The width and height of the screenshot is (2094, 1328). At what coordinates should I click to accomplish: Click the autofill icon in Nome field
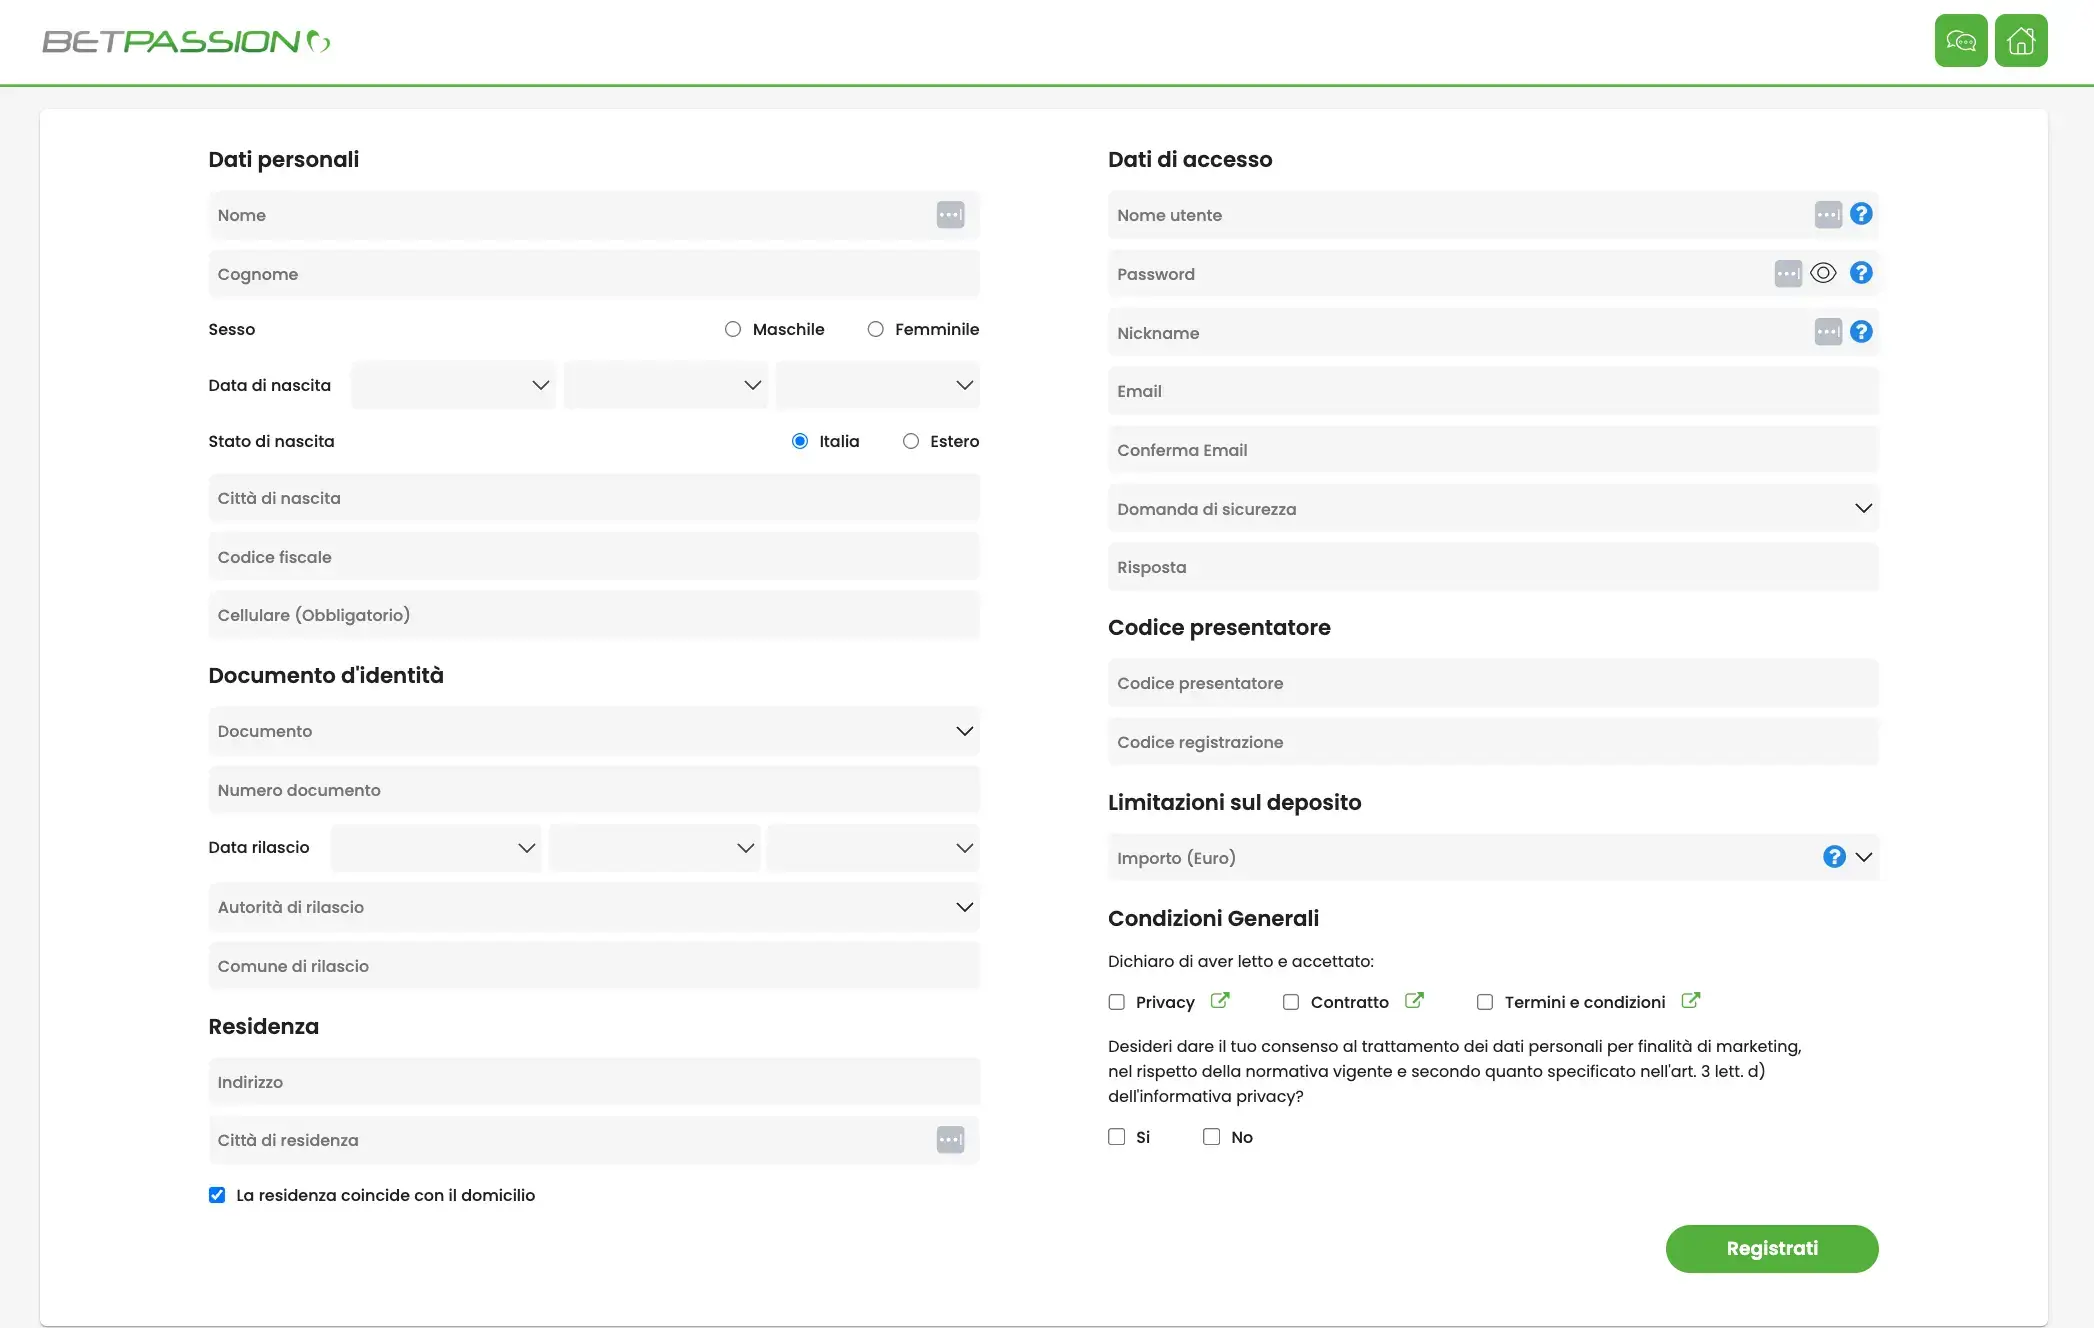pos(950,215)
